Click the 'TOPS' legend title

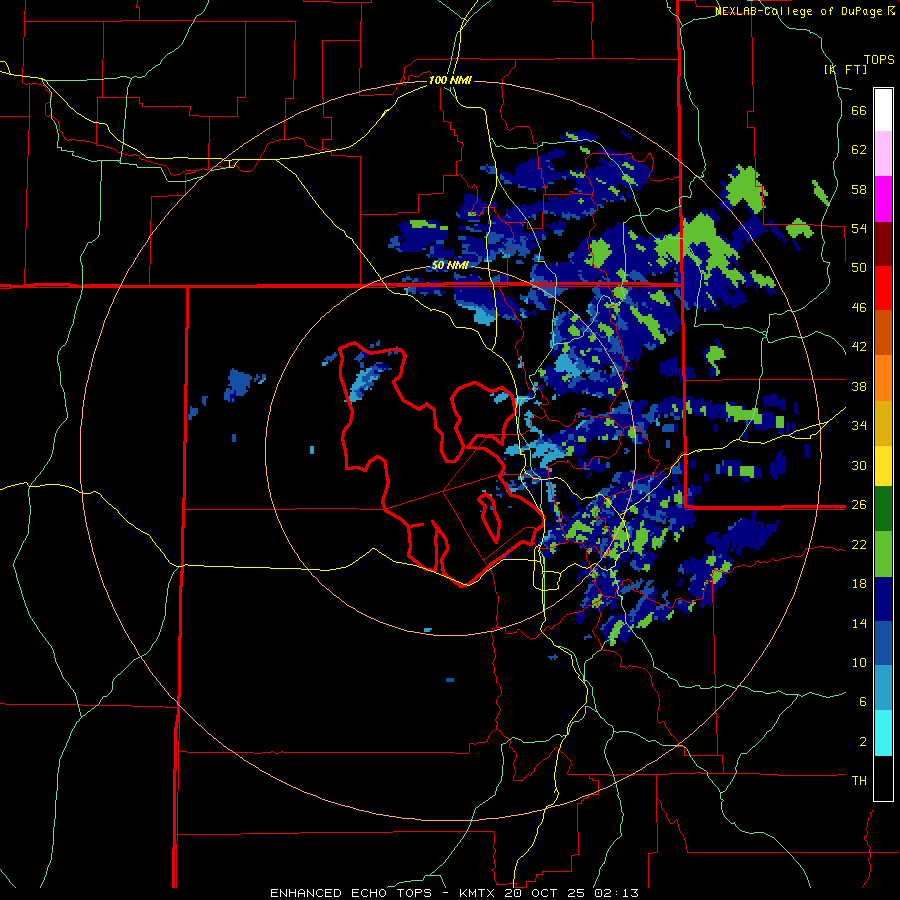pos(879,59)
